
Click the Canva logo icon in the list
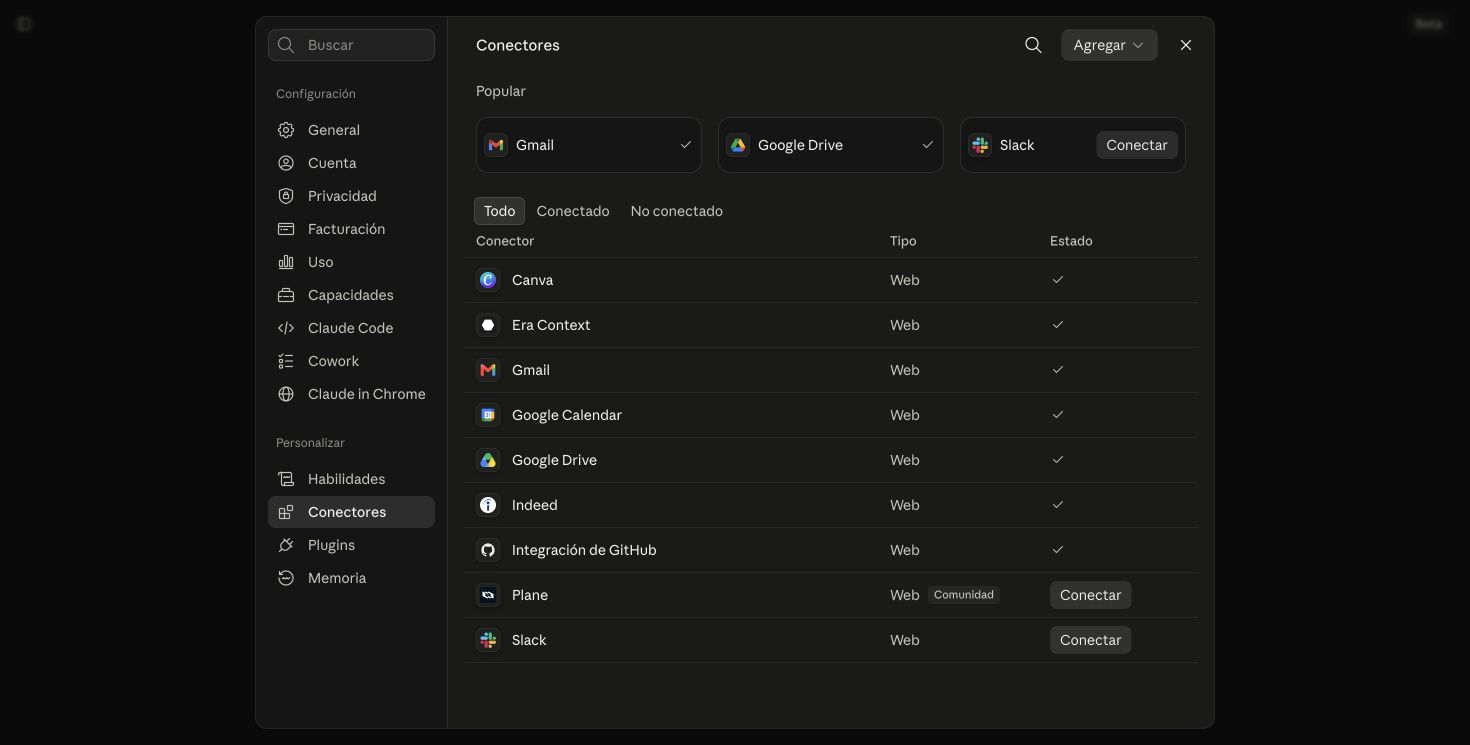click(x=488, y=280)
